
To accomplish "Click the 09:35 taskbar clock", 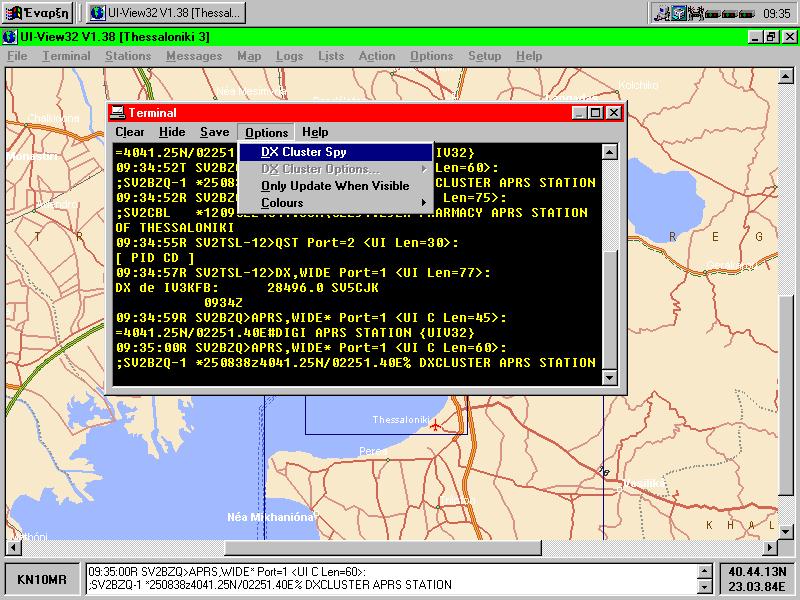I will point(777,14).
